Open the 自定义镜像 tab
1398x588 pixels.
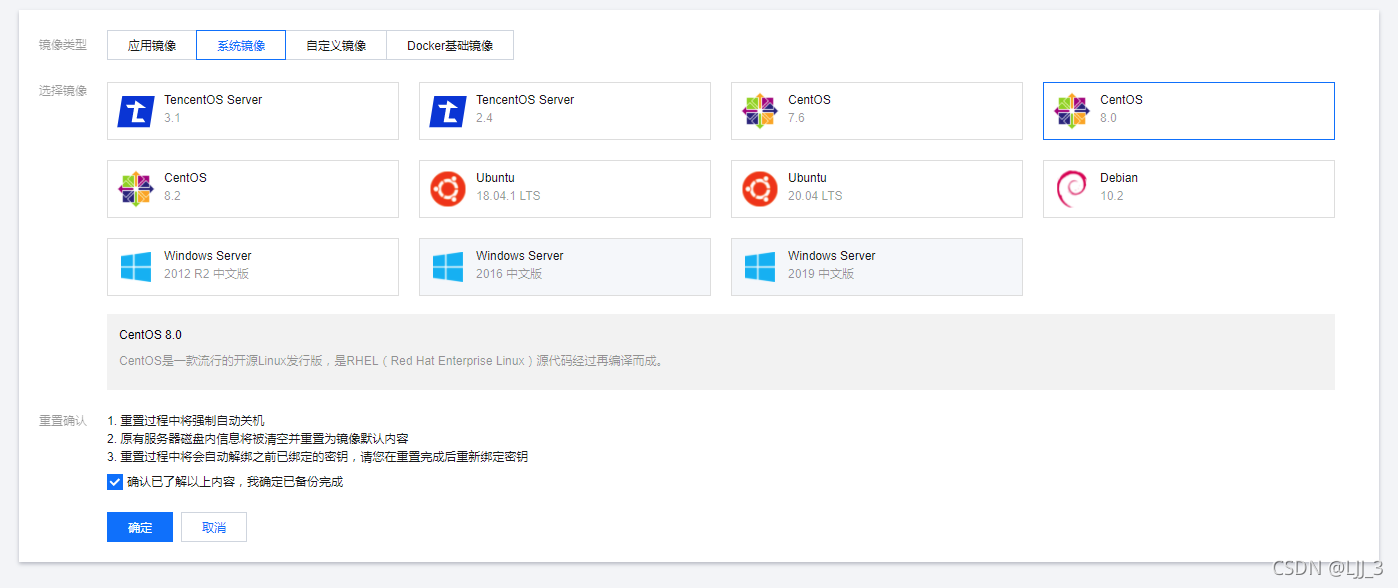pos(336,45)
